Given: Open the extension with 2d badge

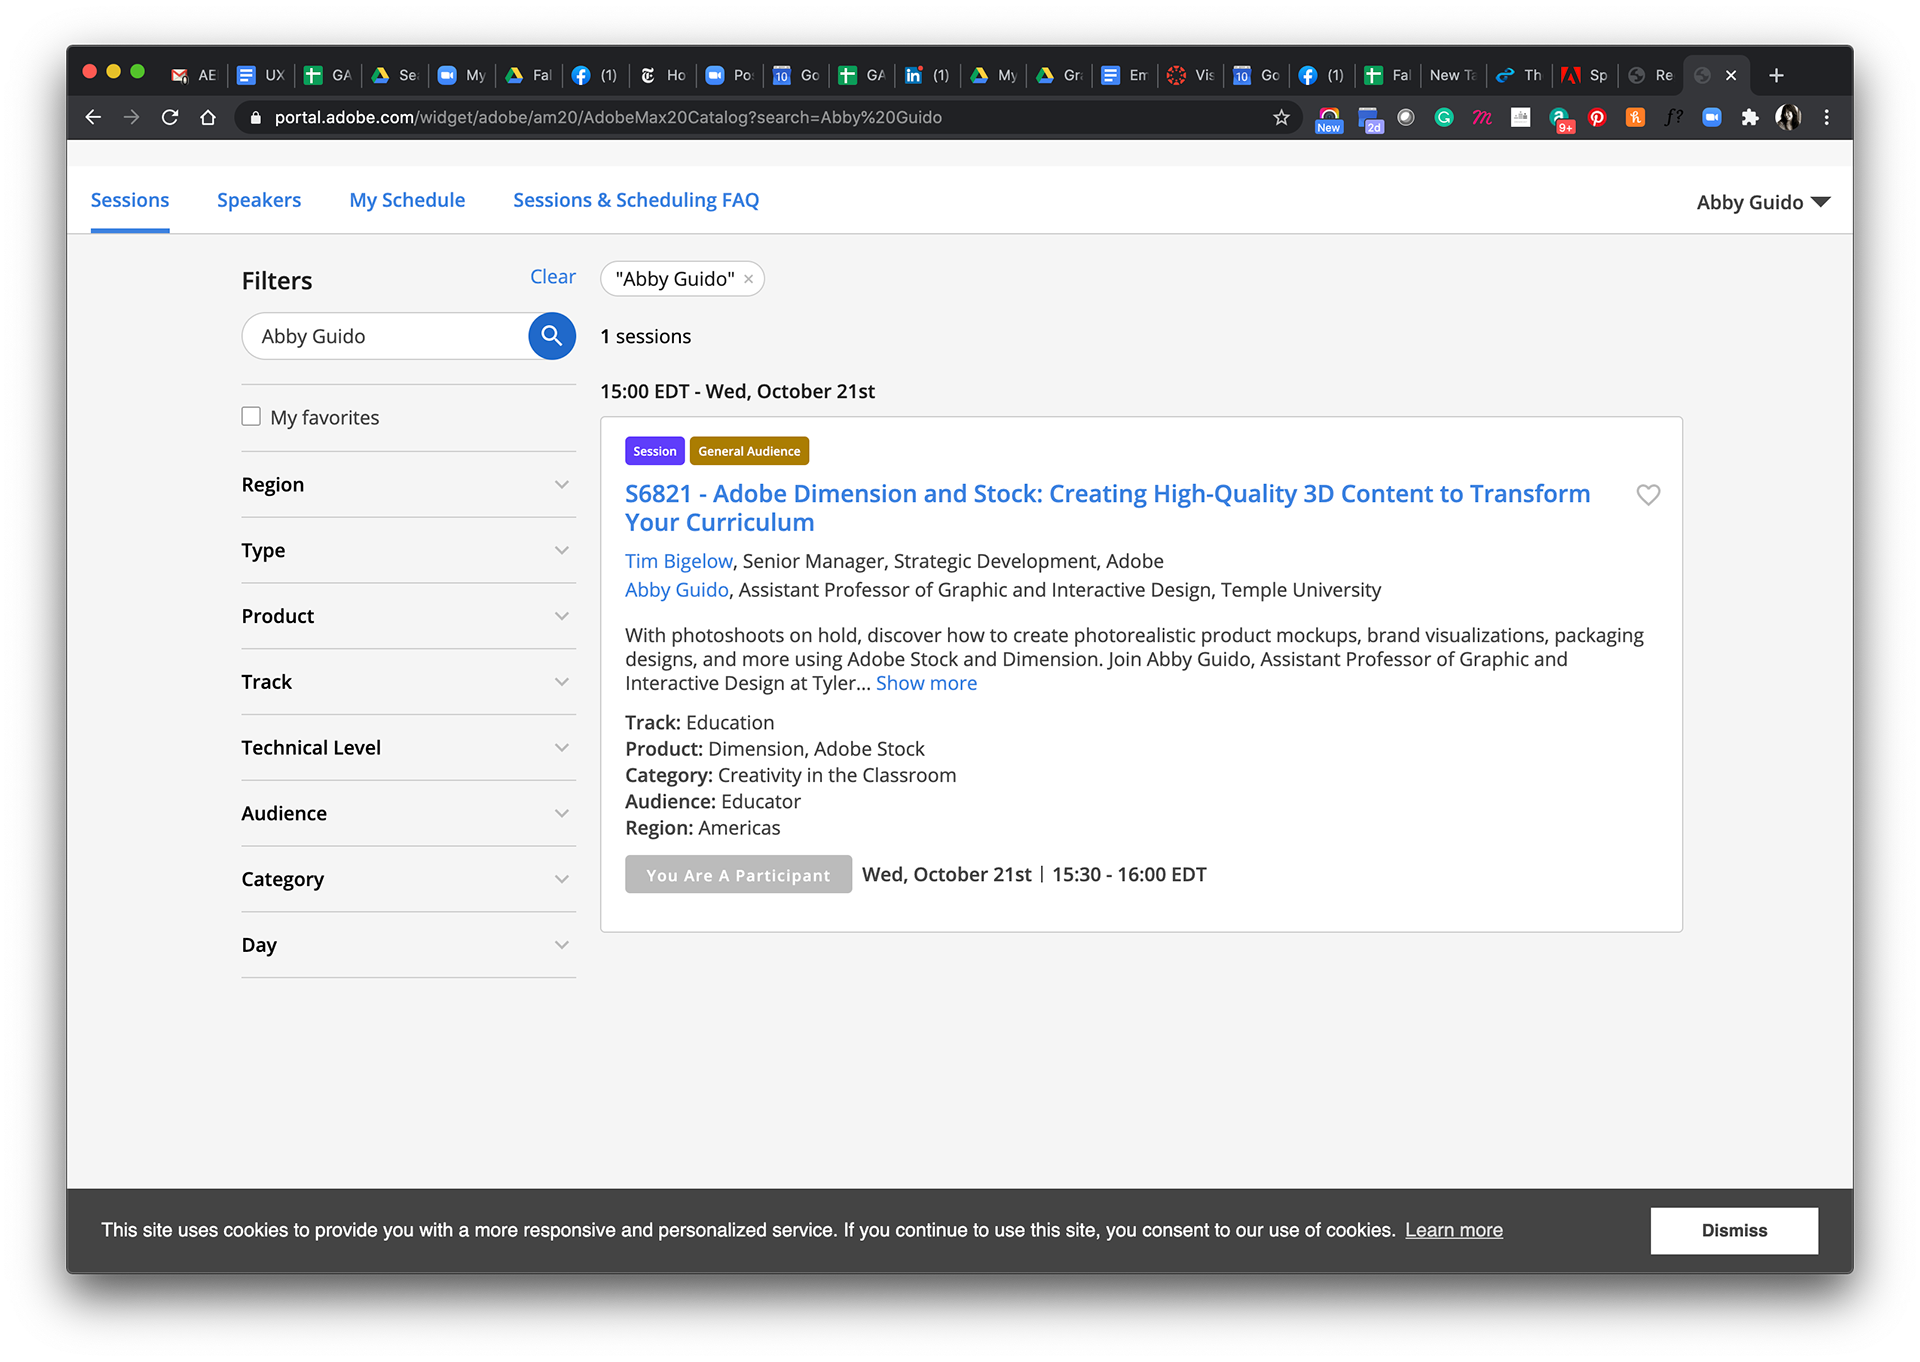Looking at the screenshot, I should point(1369,119).
